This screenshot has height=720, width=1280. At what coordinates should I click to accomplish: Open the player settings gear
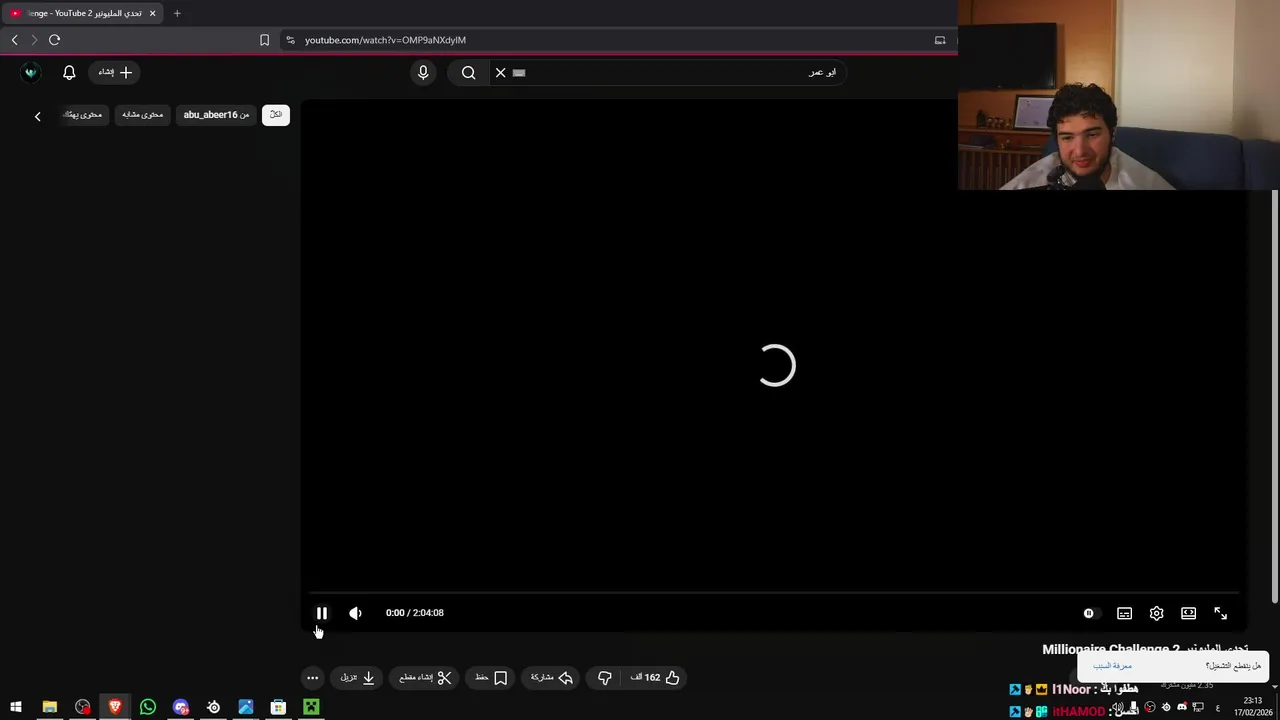point(1156,613)
